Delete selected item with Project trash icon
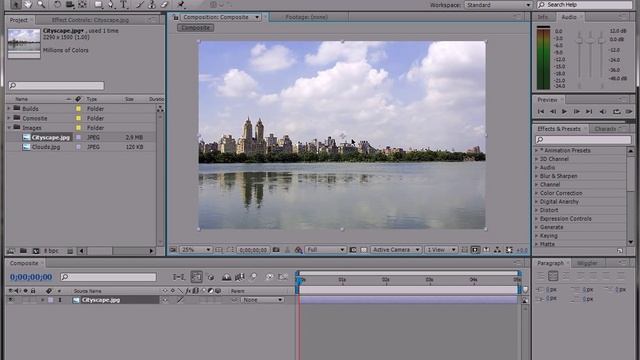This screenshot has height=360, width=640. pyautogui.click(x=70, y=251)
